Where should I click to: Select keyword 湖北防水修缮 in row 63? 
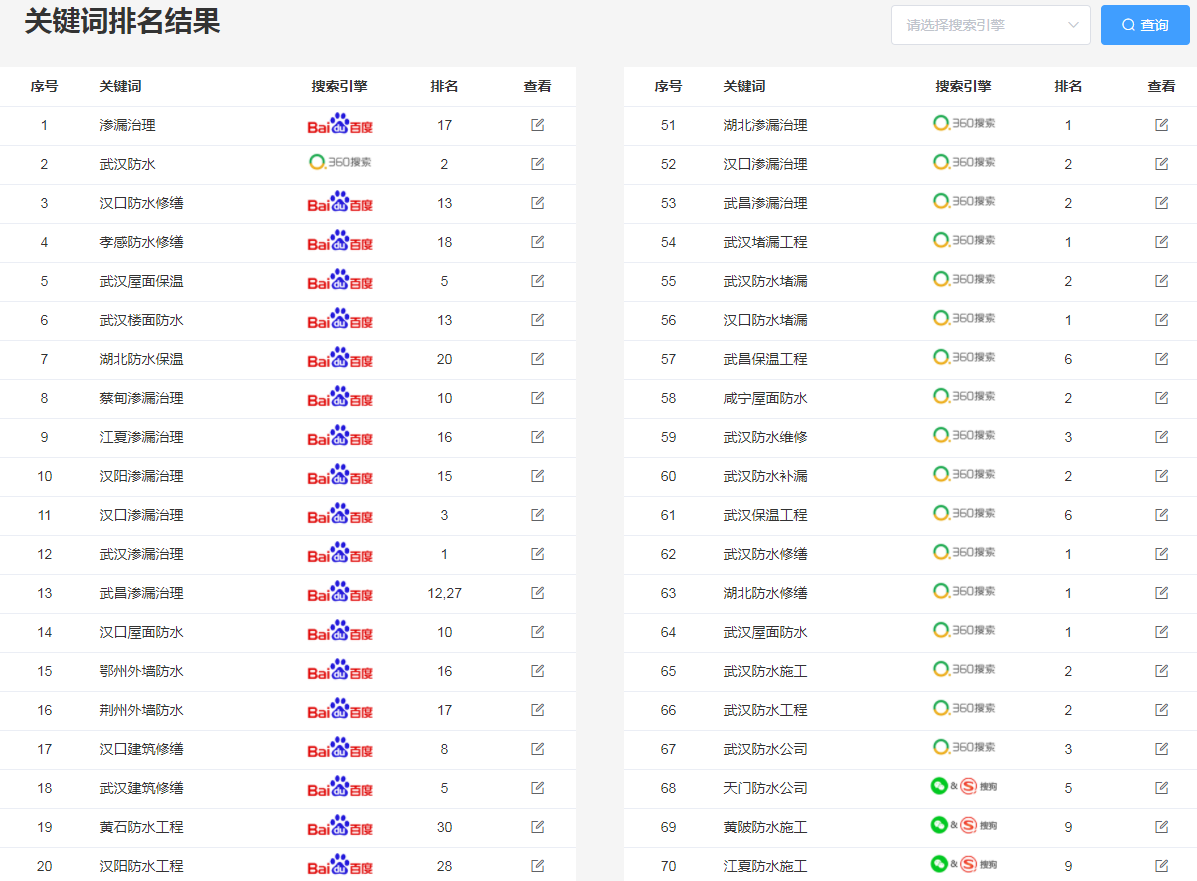coord(765,593)
